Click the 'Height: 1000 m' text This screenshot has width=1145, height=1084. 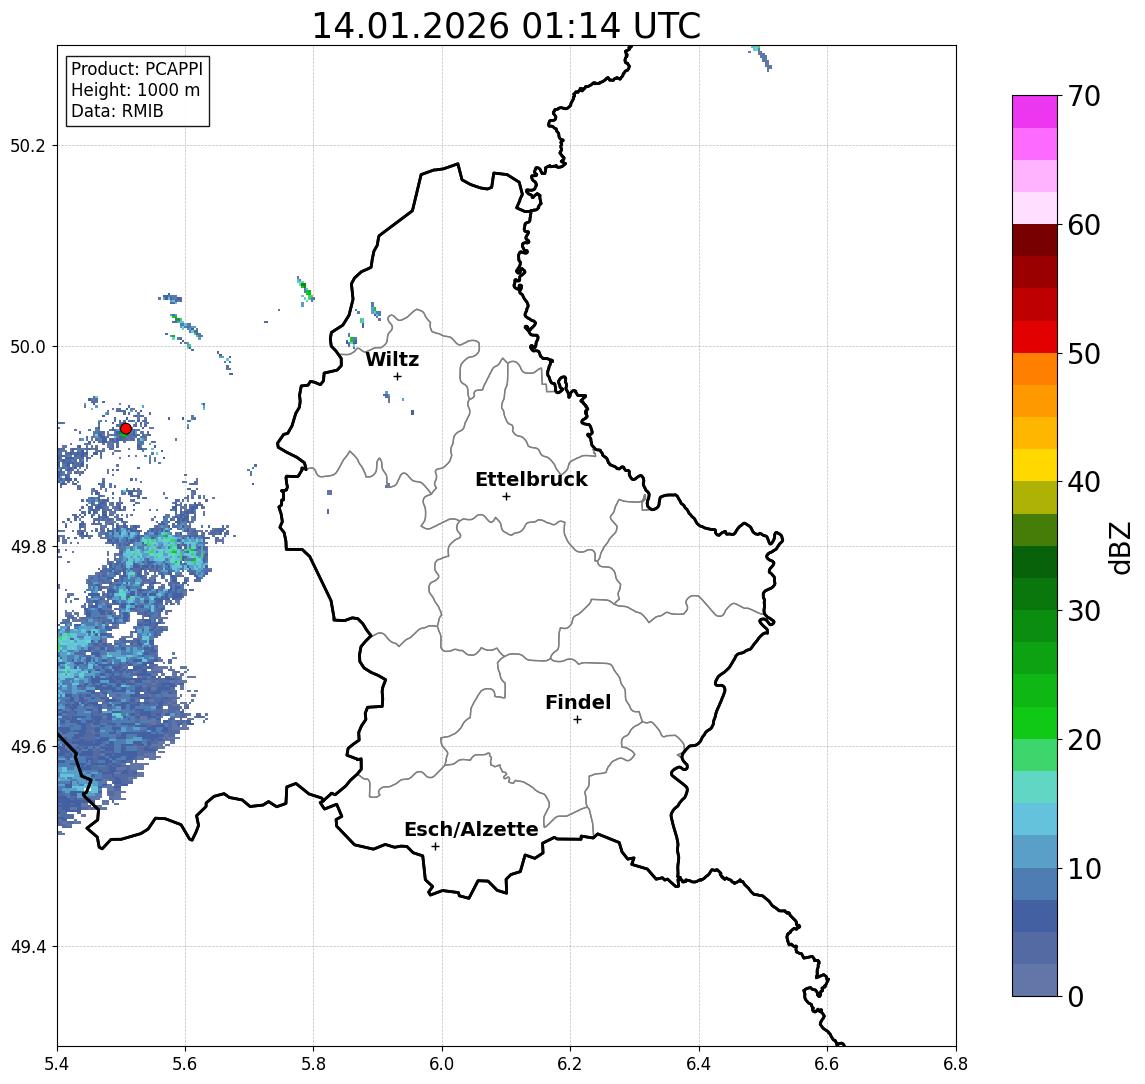[135, 90]
